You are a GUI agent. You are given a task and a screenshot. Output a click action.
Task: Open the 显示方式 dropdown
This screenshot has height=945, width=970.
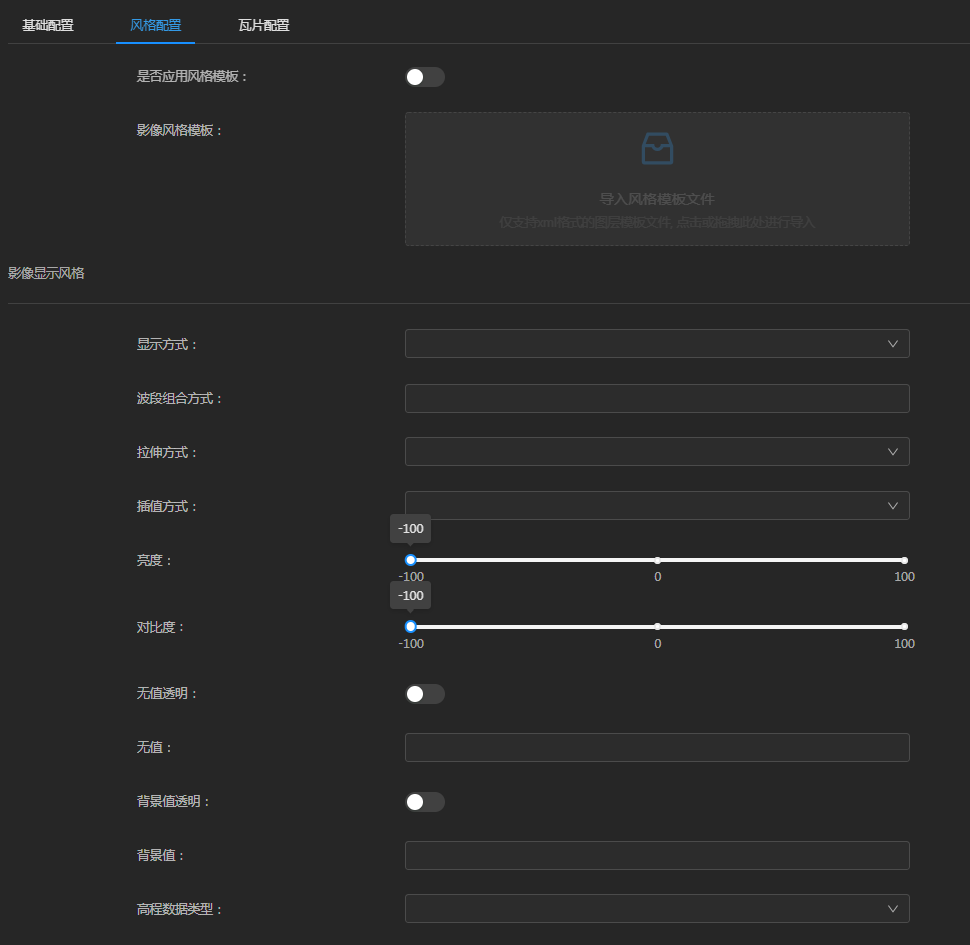657,343
